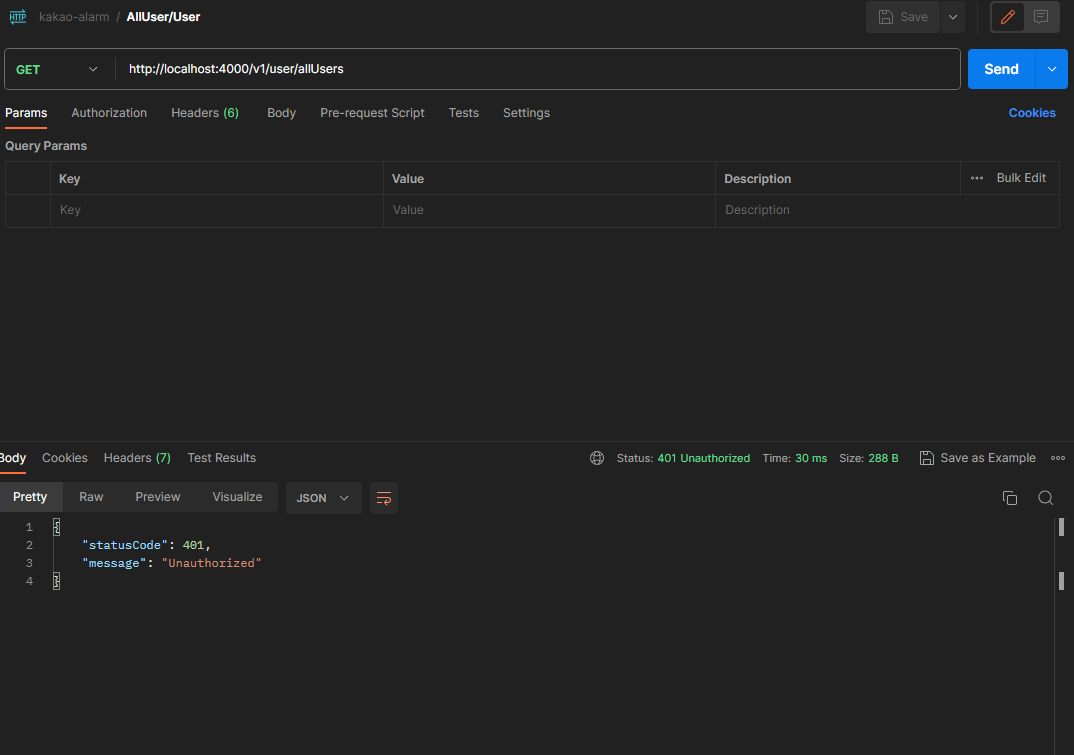Viewport: 1074px width, 755px height.
Task: Open the response Cookies tab
Action: pyautogui.click(x=64, y=458)
